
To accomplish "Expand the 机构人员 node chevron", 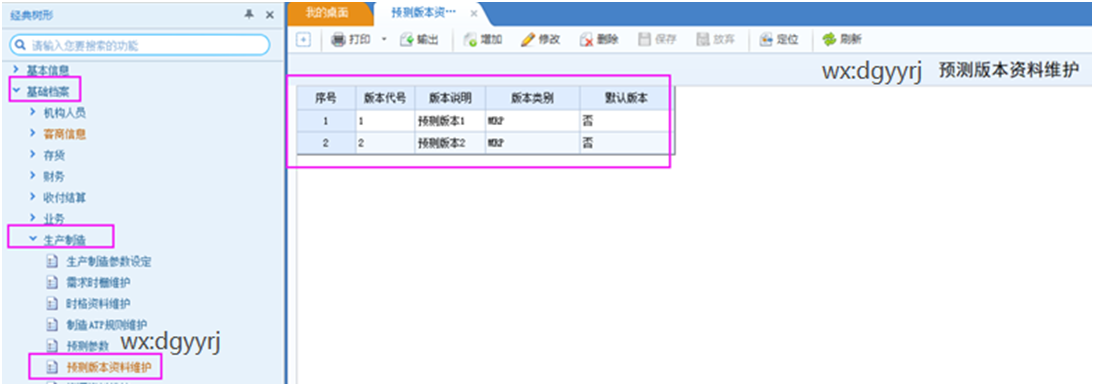I will click(x=32, y=112).
